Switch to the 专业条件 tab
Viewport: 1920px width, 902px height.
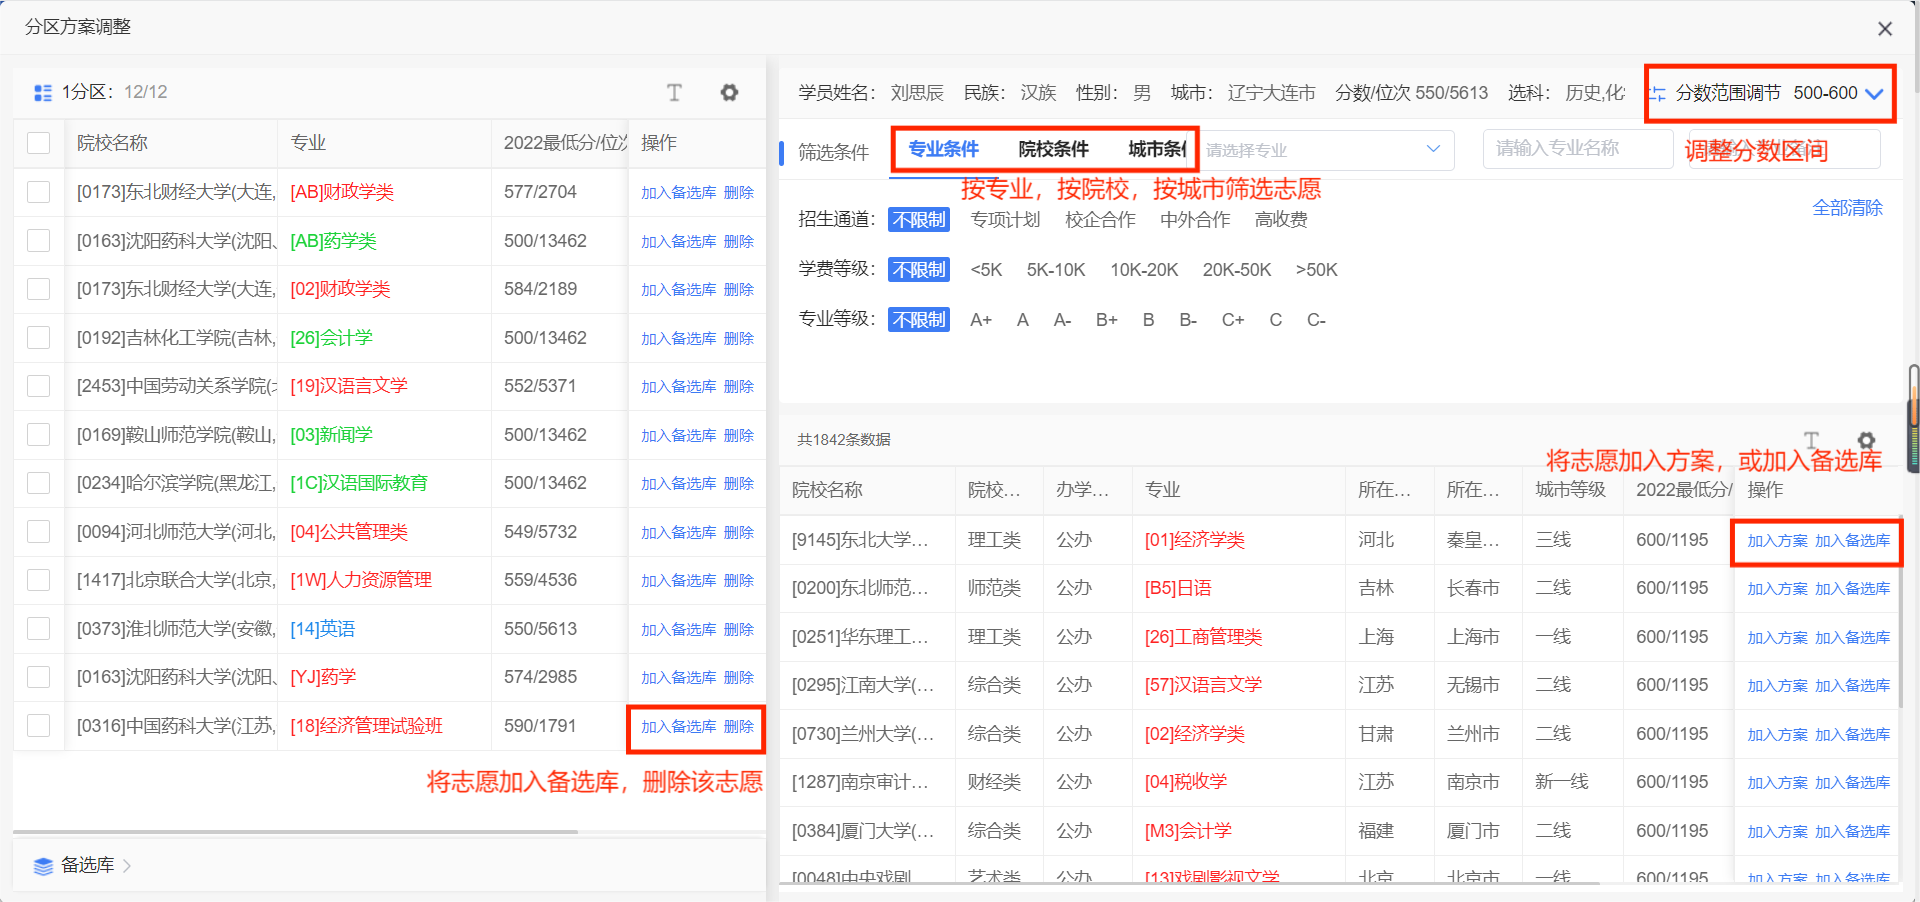coord(941,149)
